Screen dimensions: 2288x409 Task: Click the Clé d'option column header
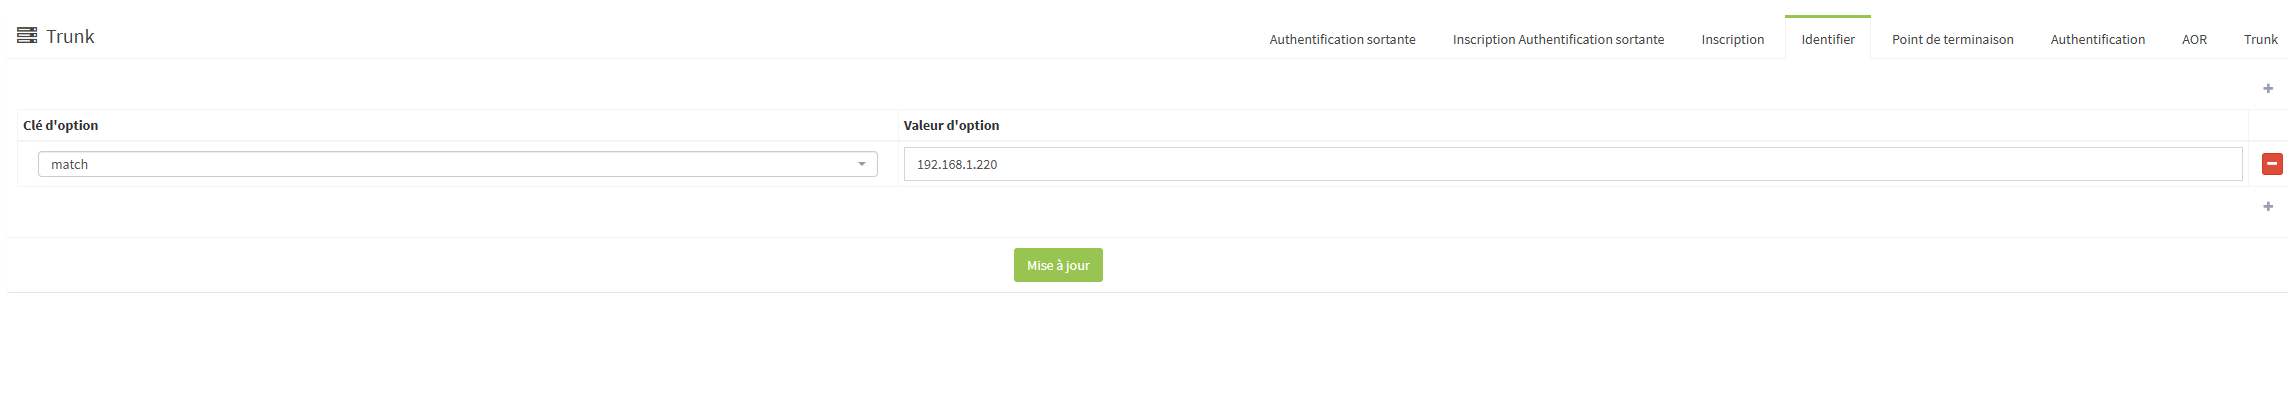tap(61, 126)
